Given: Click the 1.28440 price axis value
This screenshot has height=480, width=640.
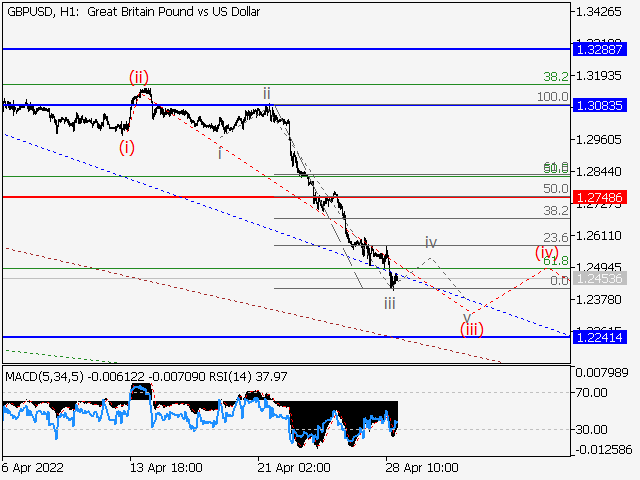Looking at the screenshot, I should coord(598,172).
